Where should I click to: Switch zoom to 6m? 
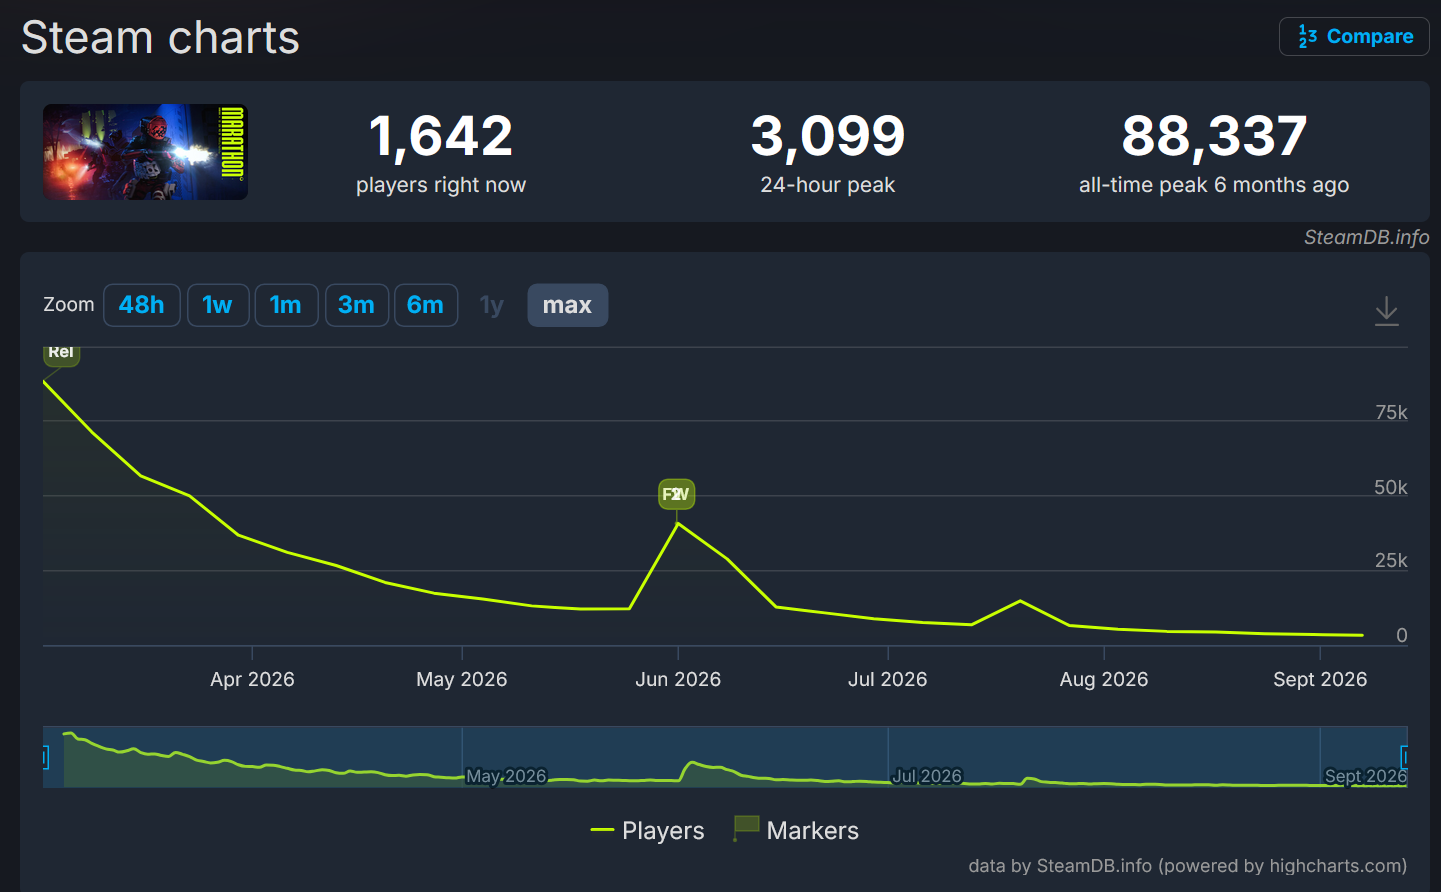(x=426, y=305)
